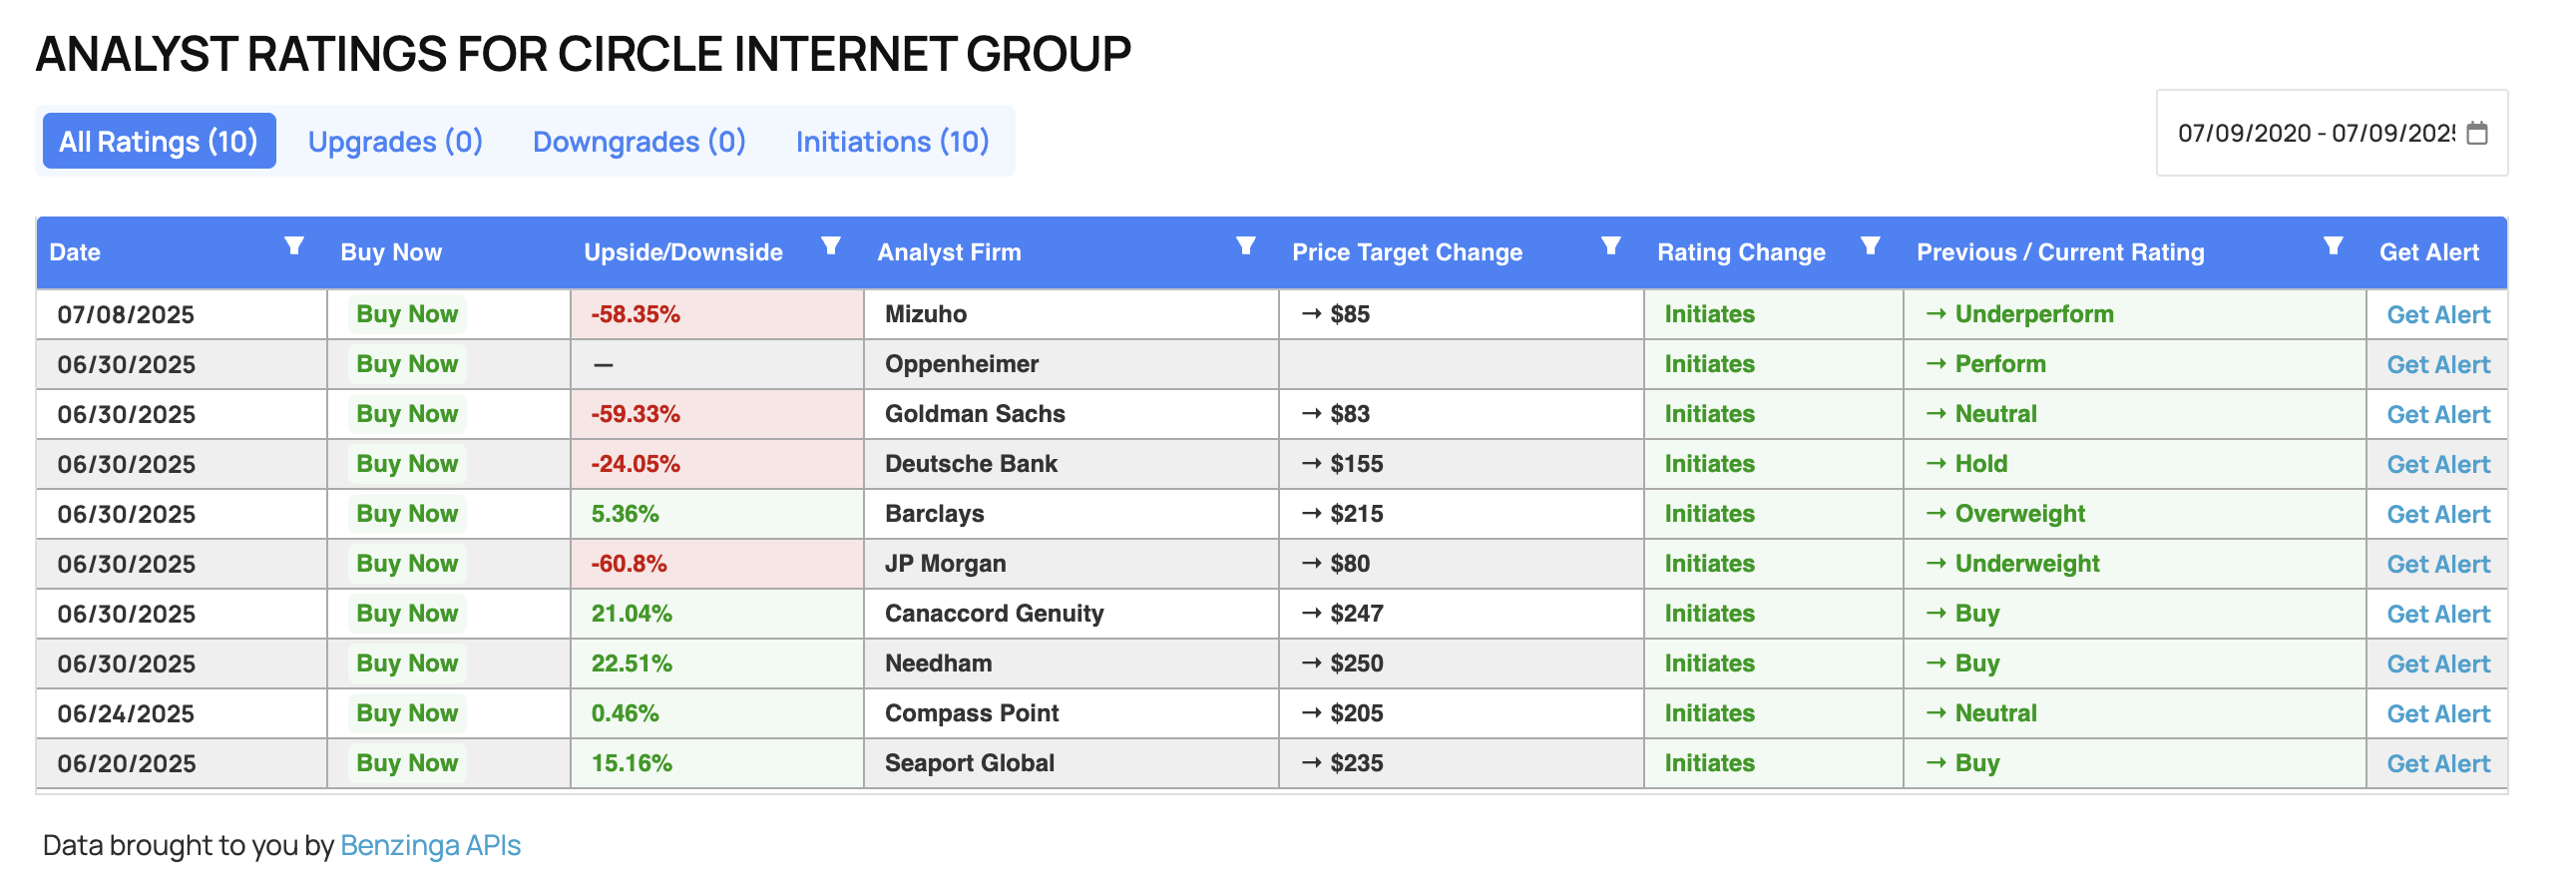The height and width of the screenshot is (882, 2576).
Task: Select the Barclays analyst firm cell
Action: (x=1071, y=514)
